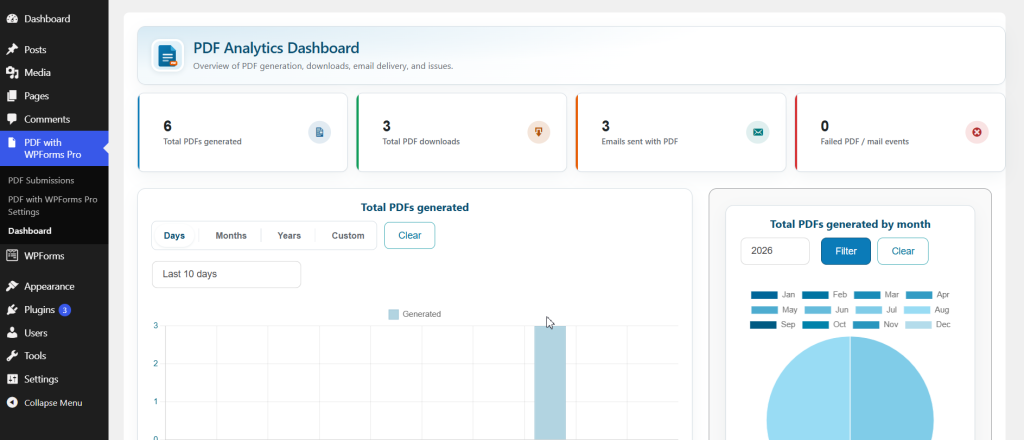Viewport: 1024px width, 440px height.
Task: Switch to the Years tab
Action: (289, 236)
